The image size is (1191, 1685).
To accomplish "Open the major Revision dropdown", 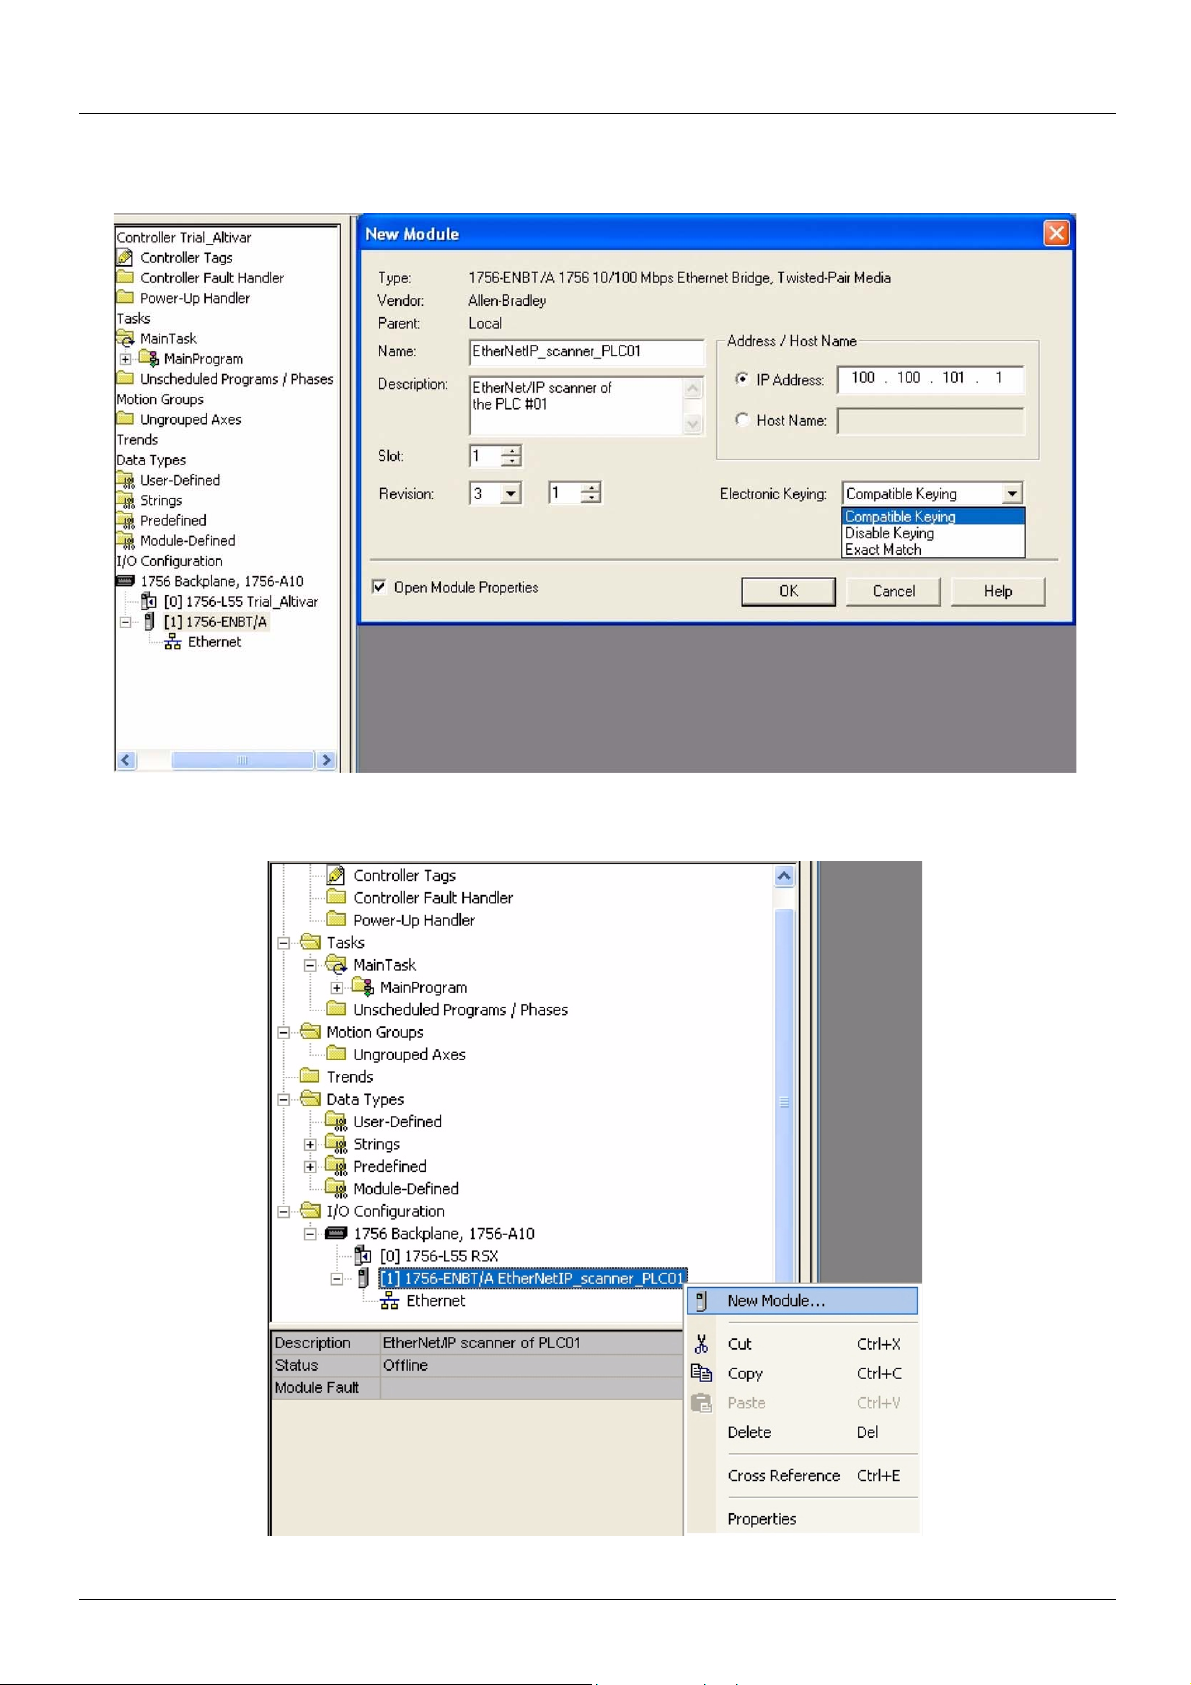I will 511,493.
